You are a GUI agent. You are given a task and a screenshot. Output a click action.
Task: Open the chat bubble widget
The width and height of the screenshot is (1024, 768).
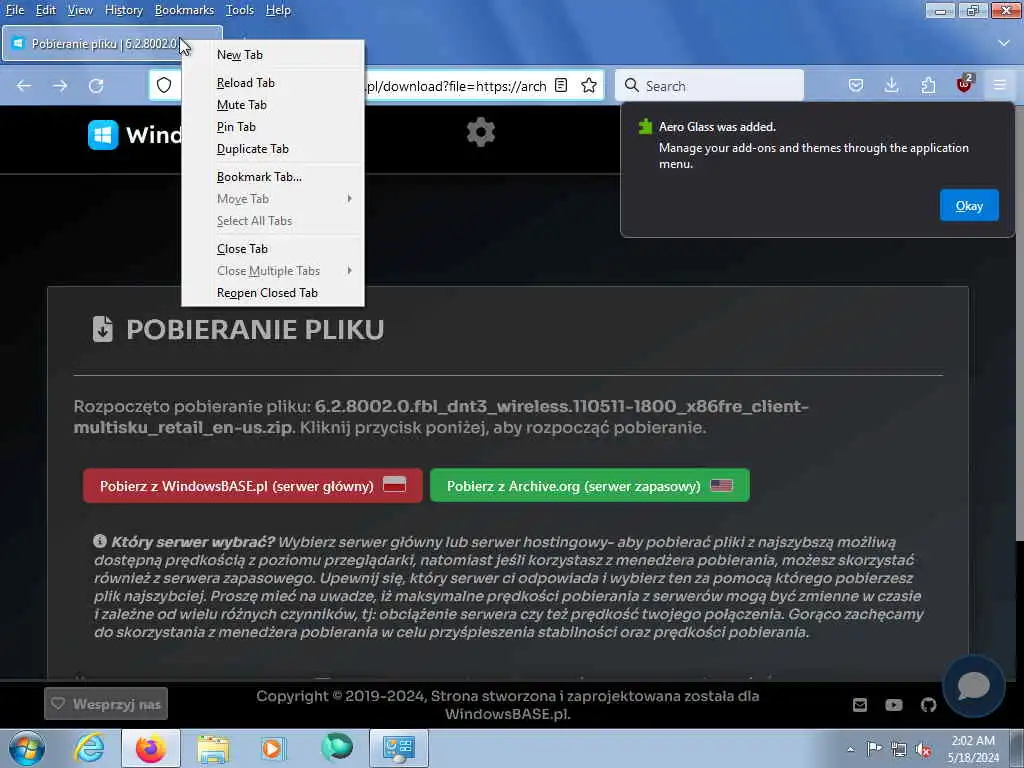point(974,686)
